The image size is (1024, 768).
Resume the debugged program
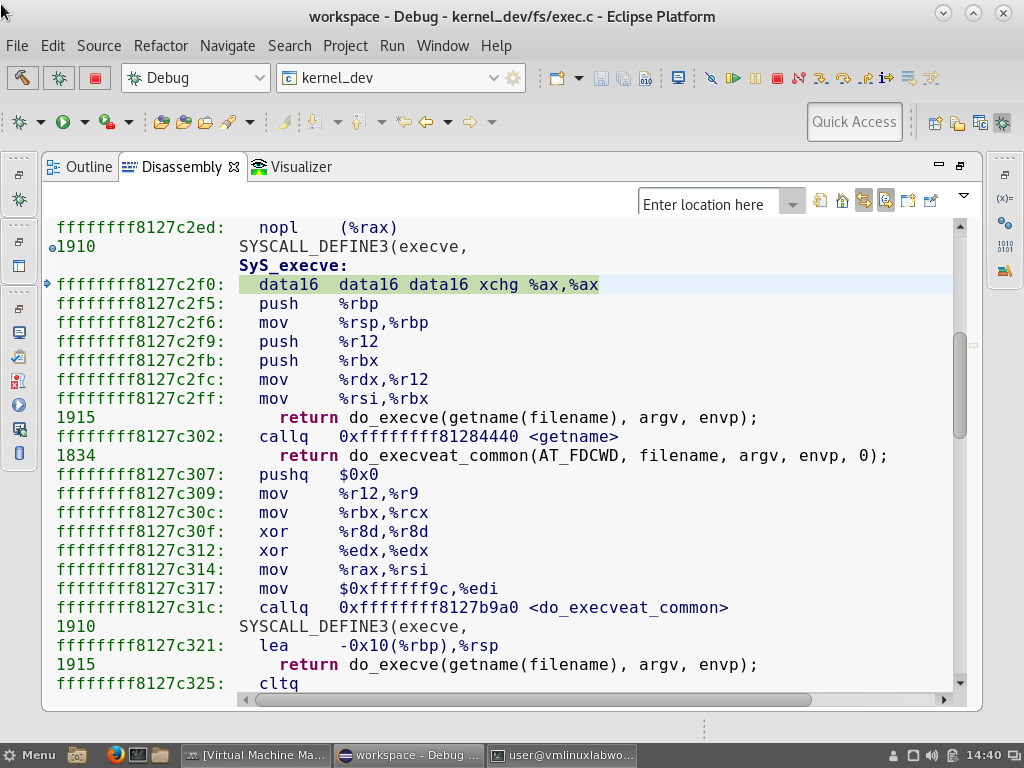tap(733, 77)
